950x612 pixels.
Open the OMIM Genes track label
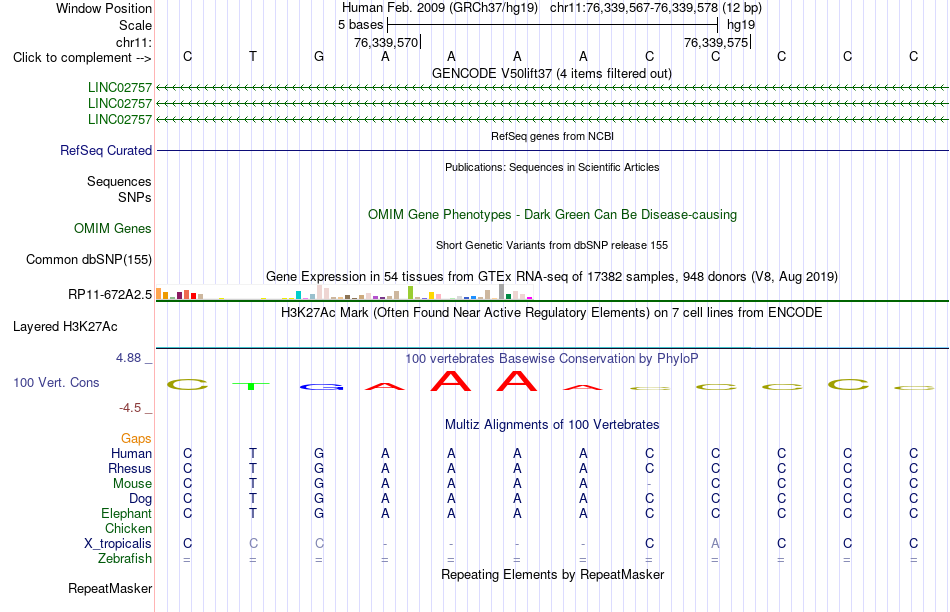tap(113, 228)
